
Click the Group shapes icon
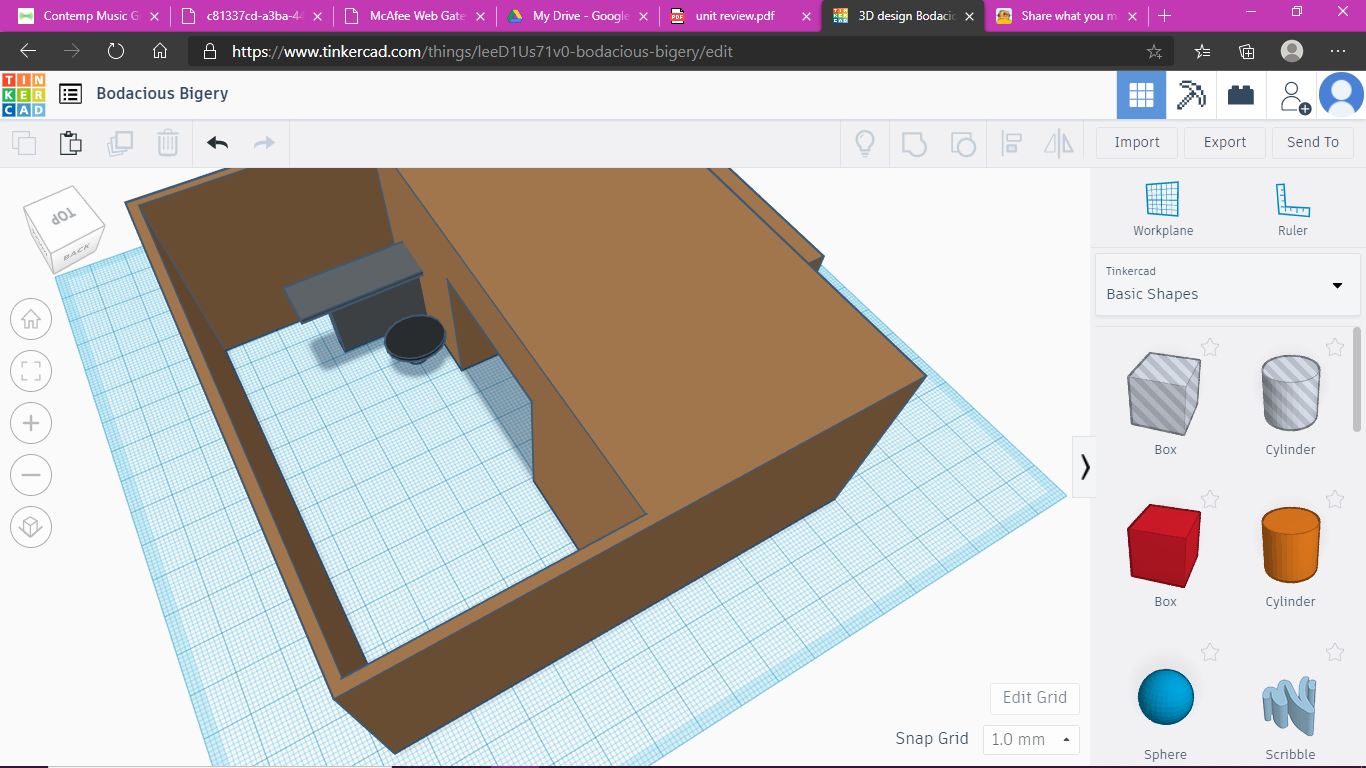pyautogui.click(x=914, y=143)
